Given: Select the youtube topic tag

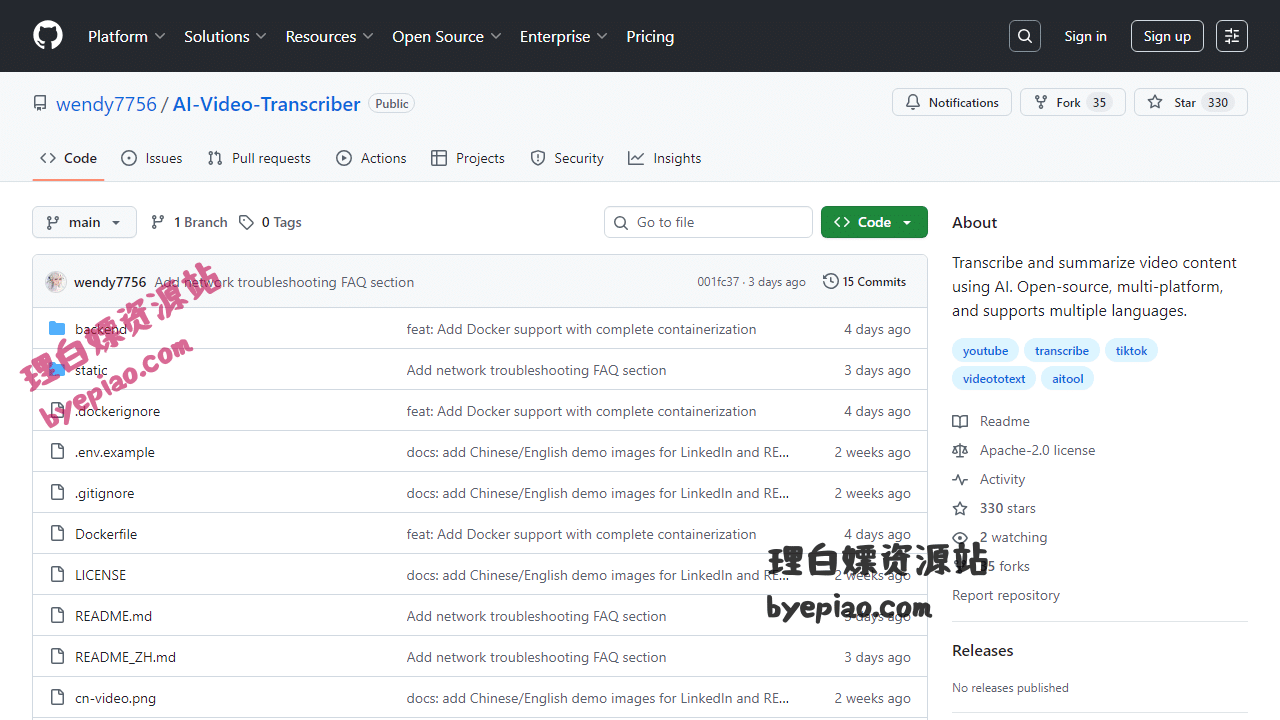Looking at the screenshot, I should 985,351.
